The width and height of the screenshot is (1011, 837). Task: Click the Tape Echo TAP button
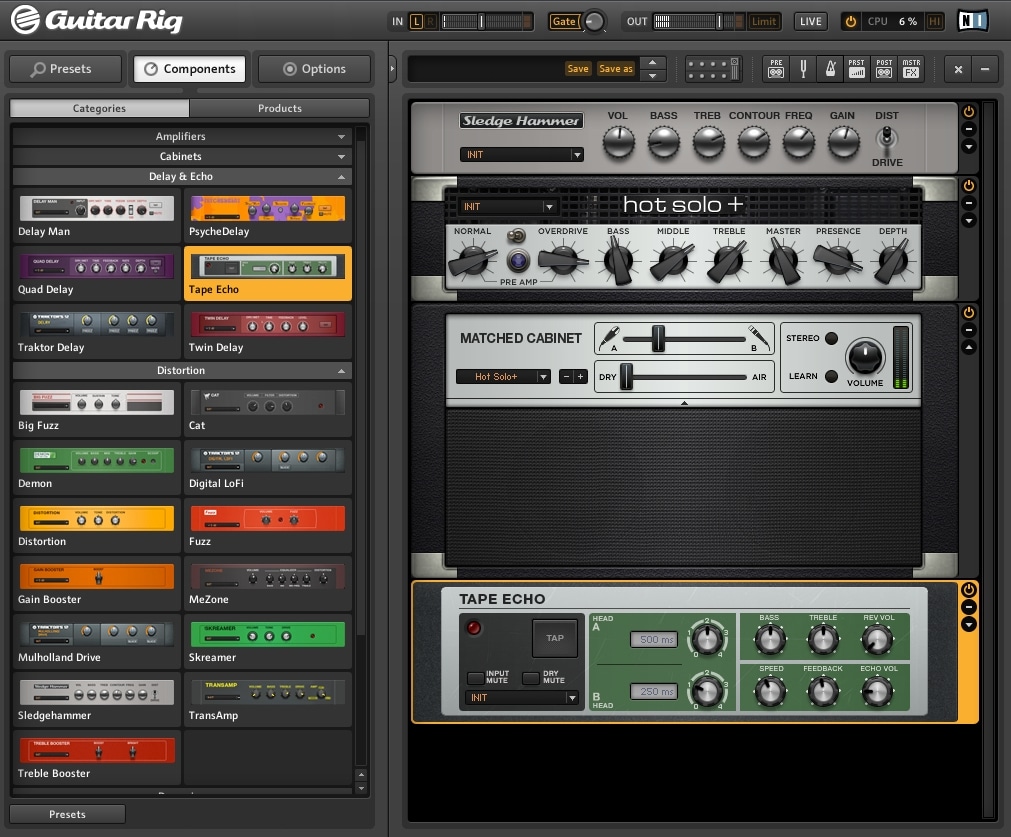click(555, 638)
